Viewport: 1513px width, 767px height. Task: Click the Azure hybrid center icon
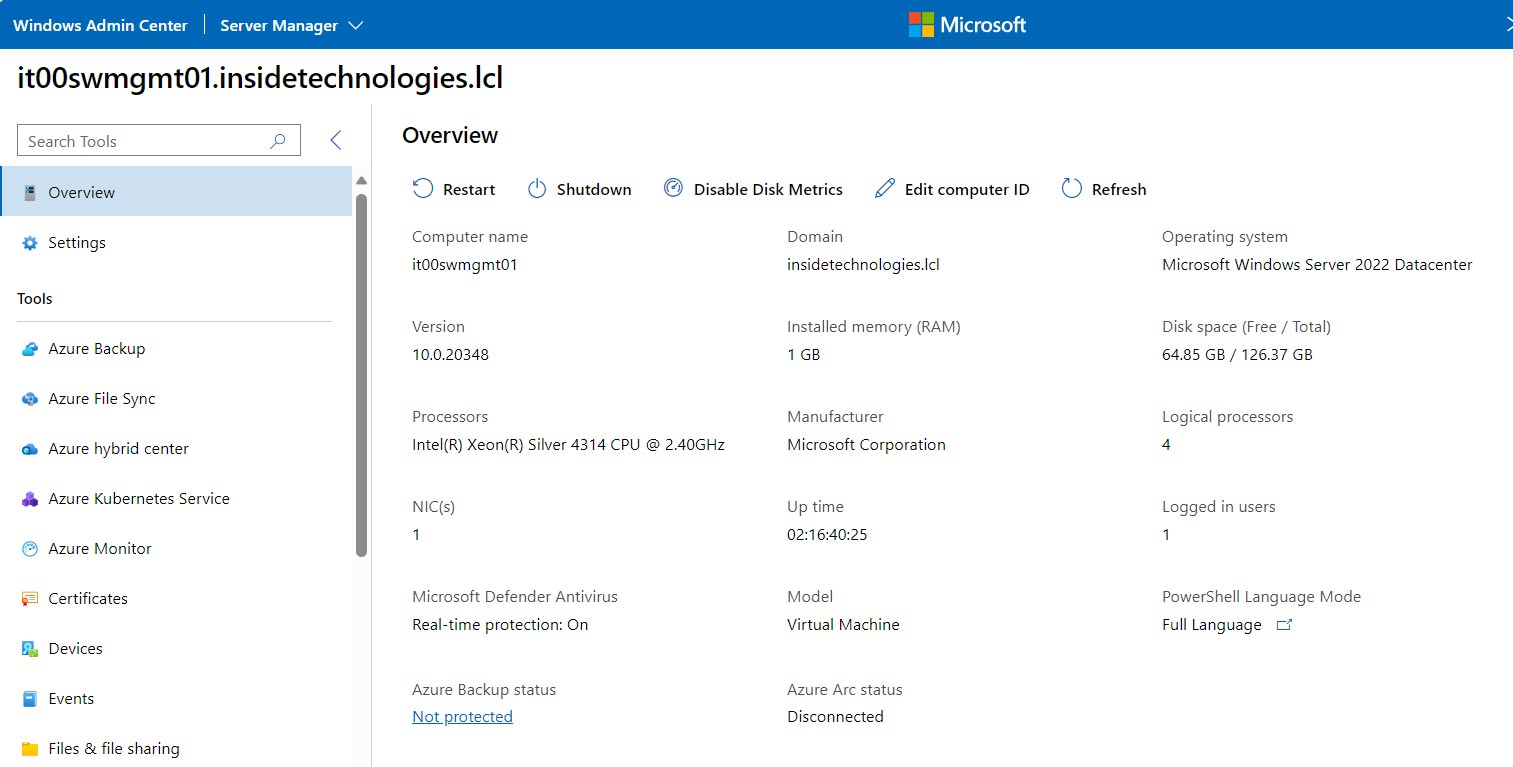point(30,449)
